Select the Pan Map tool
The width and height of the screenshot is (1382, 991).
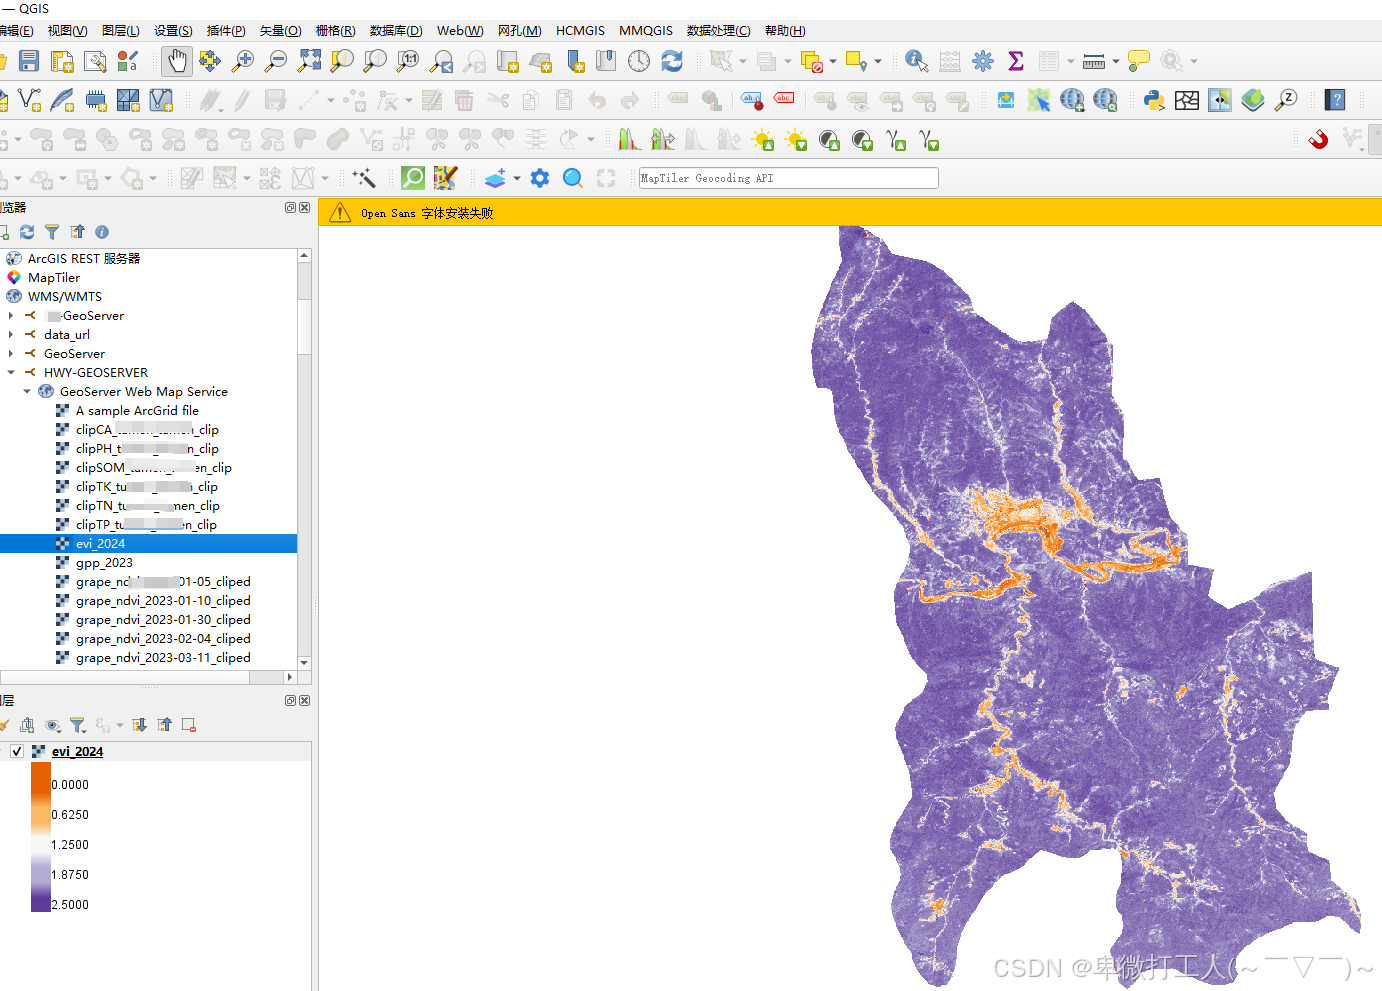177,61
